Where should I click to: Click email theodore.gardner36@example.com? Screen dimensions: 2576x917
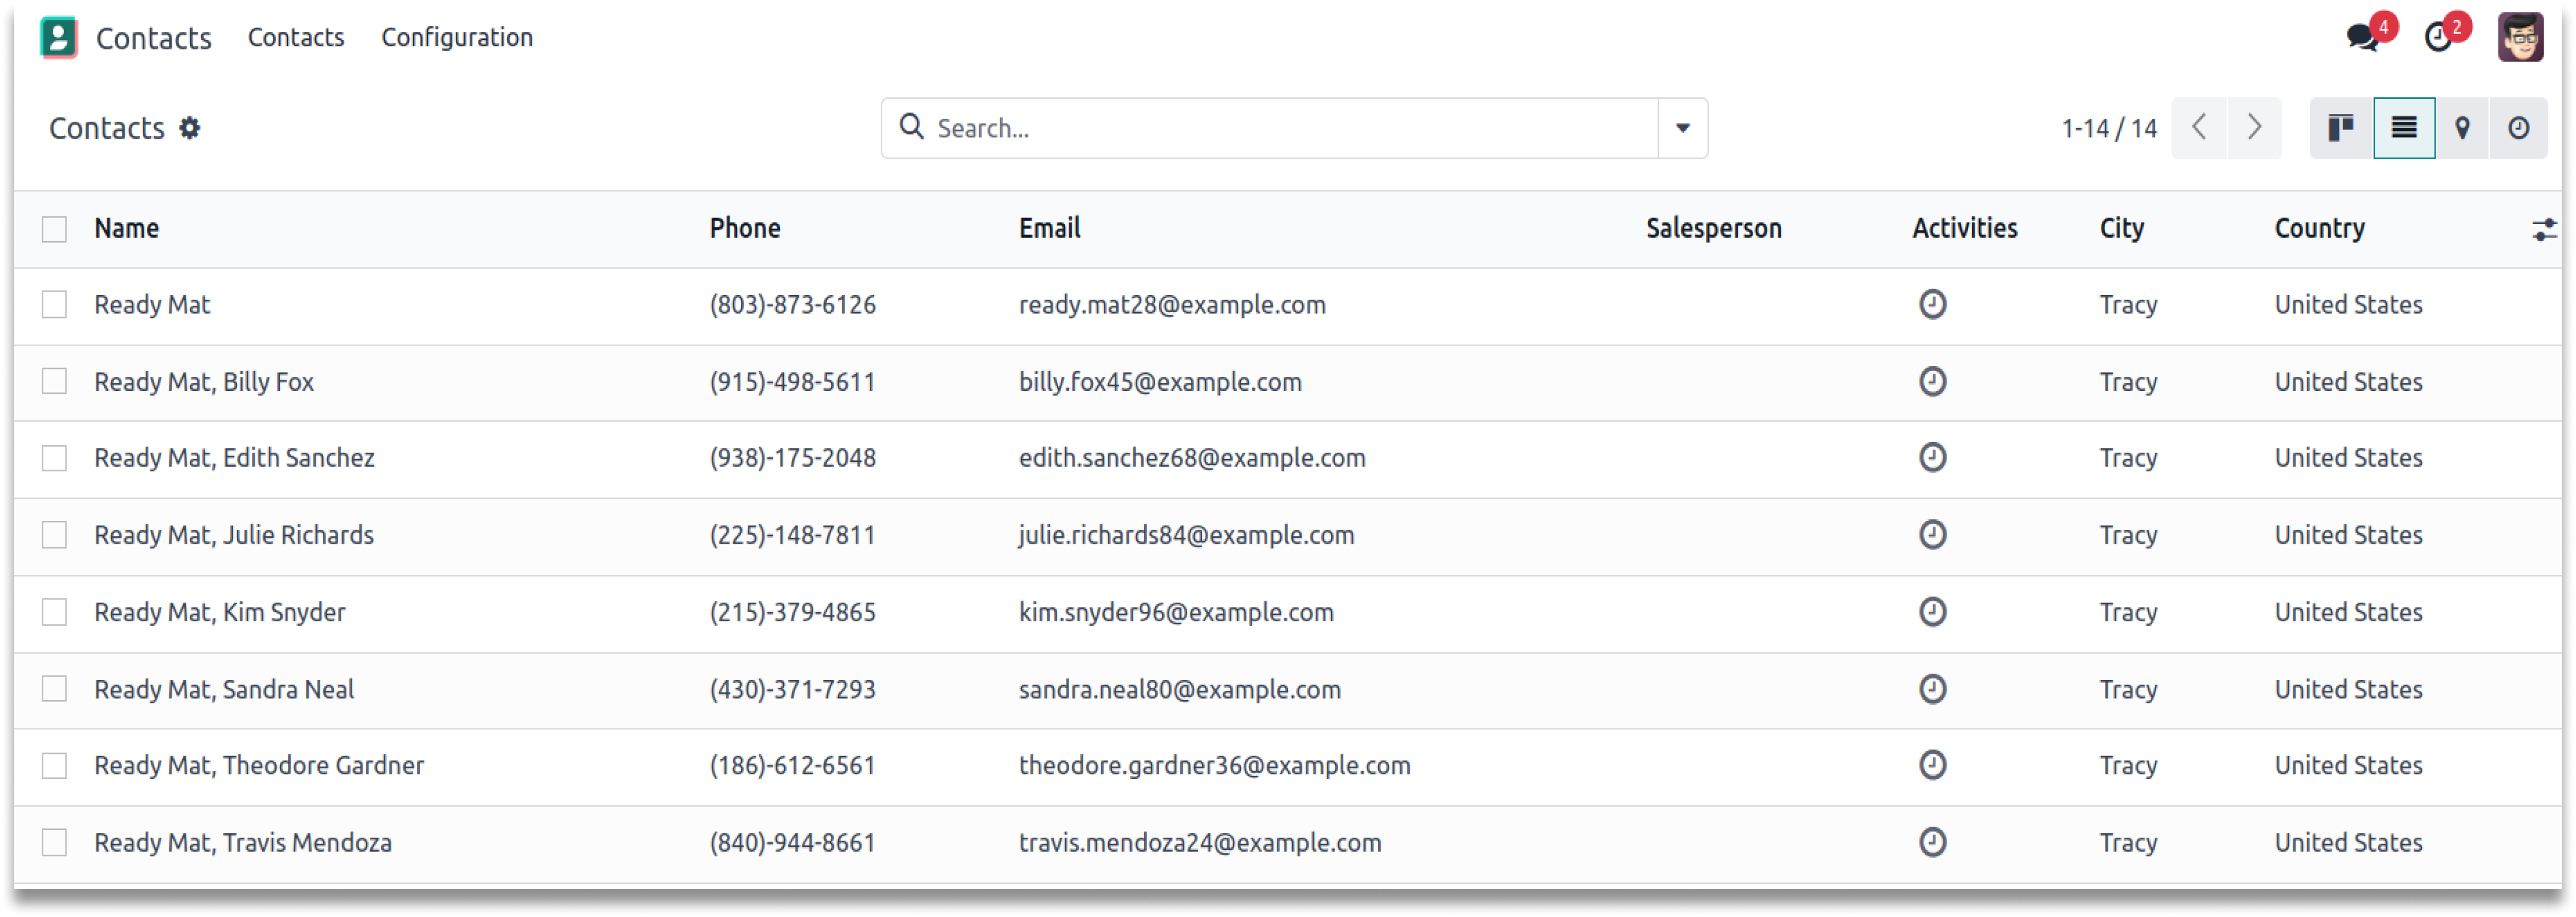pos(1215,766)
